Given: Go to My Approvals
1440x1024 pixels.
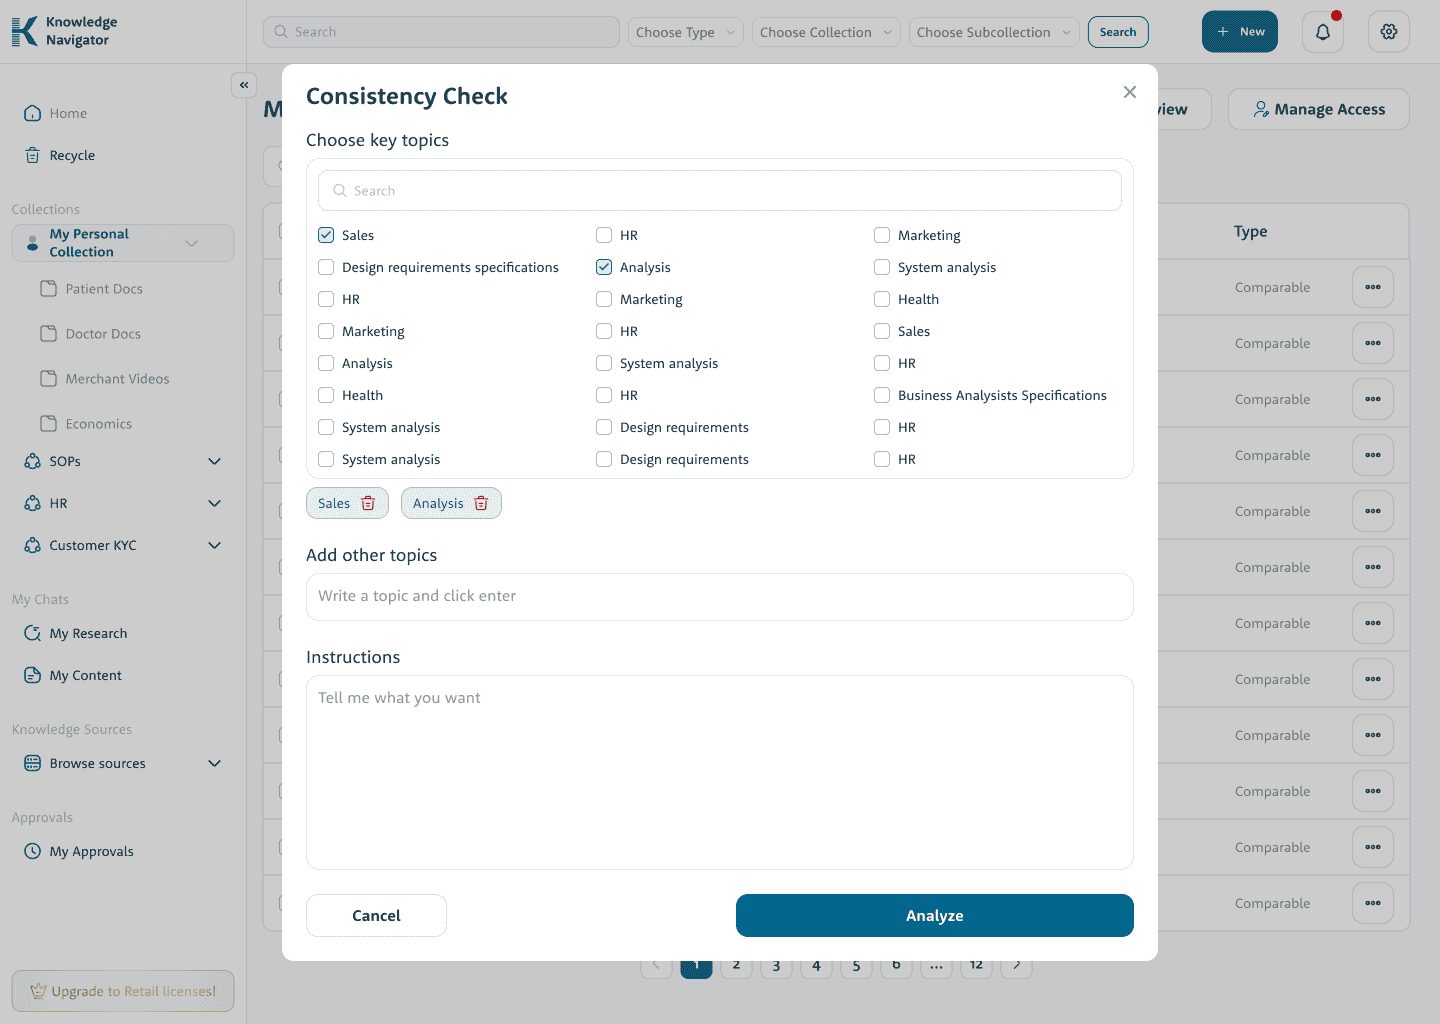Looking at the screenshot, I should pos(91,851).
